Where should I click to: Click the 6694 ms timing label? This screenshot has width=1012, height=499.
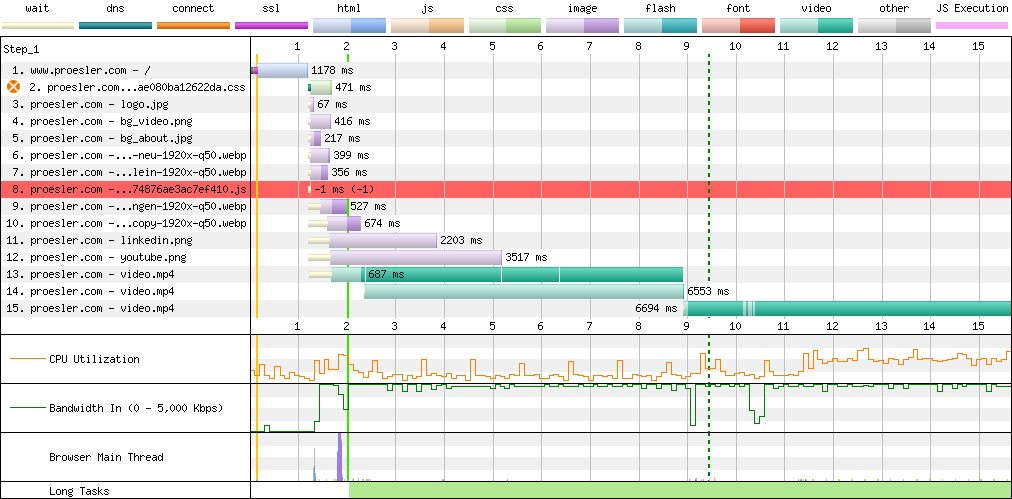click(656, 309)
